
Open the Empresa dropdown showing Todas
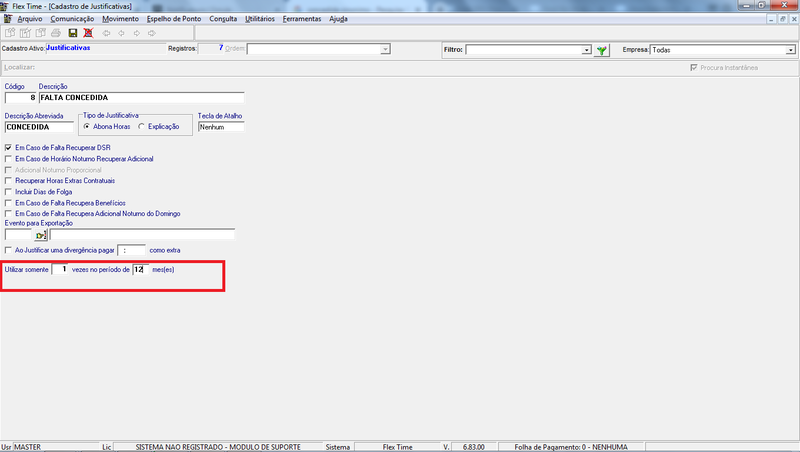[x=790, y=50]
